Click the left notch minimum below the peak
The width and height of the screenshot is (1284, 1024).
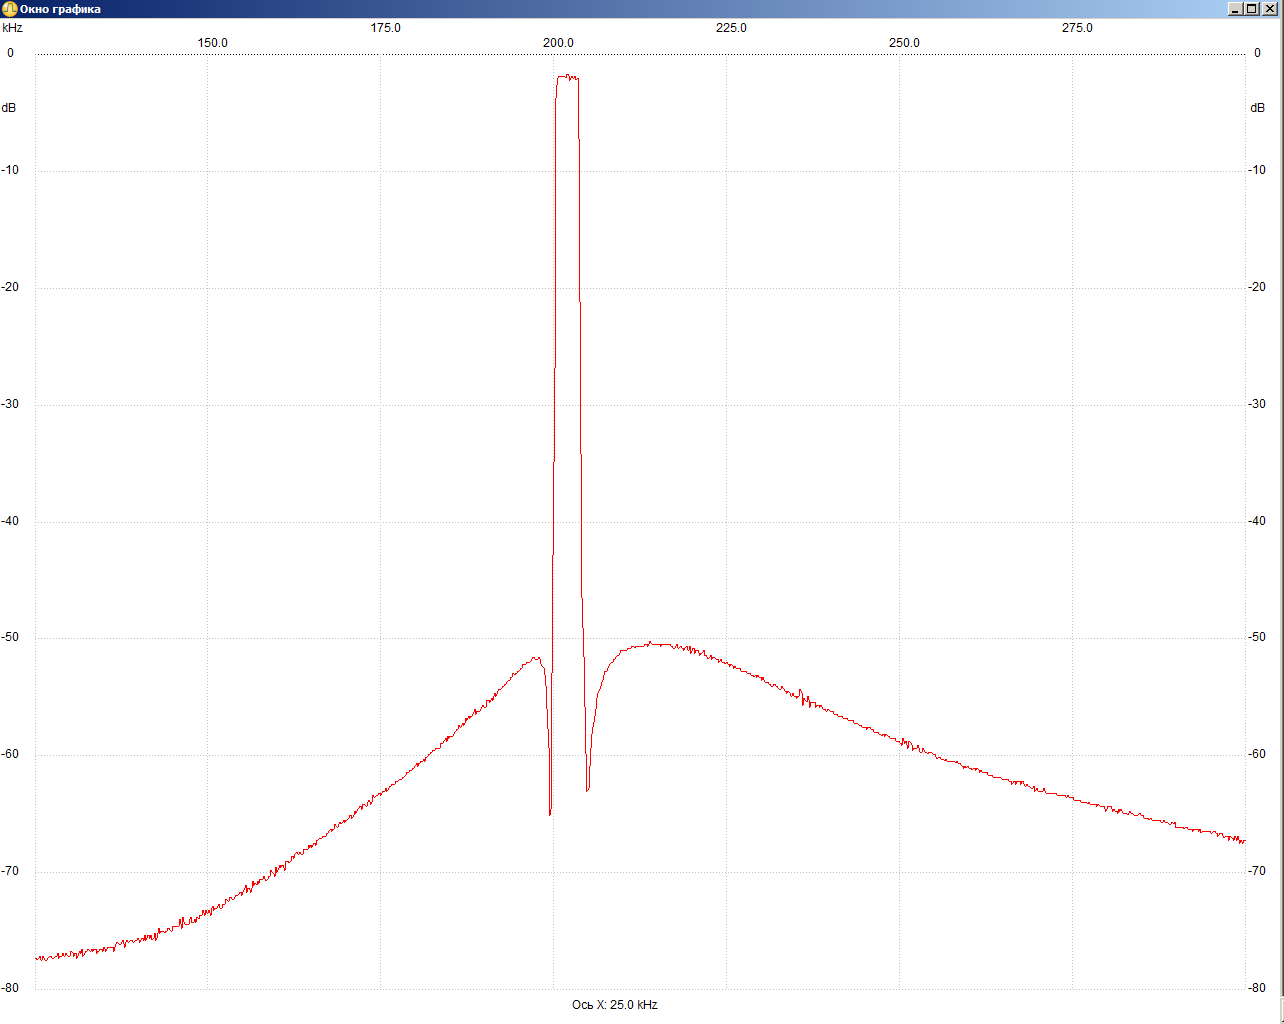(x=550, y=812)
